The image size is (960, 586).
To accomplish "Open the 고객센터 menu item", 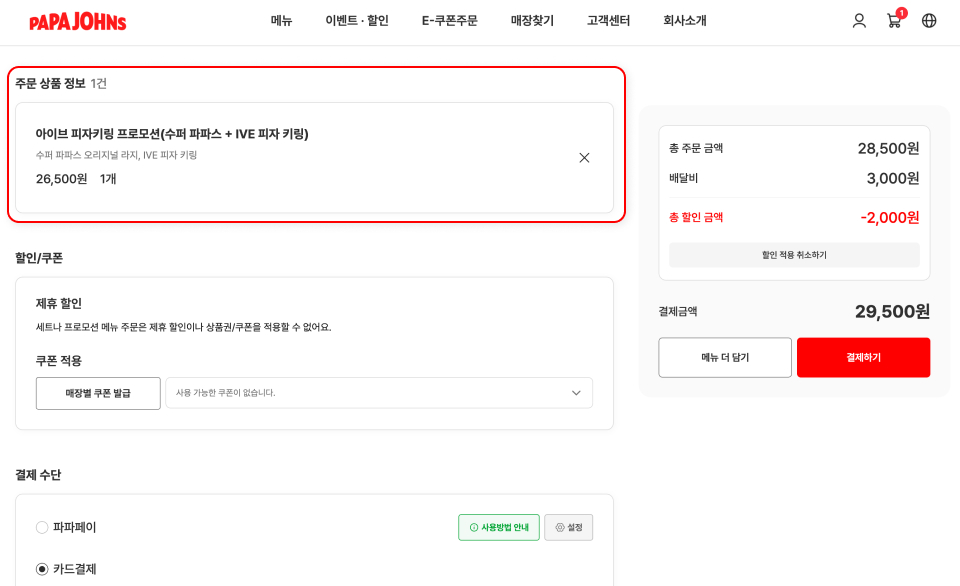I will 608,21.
